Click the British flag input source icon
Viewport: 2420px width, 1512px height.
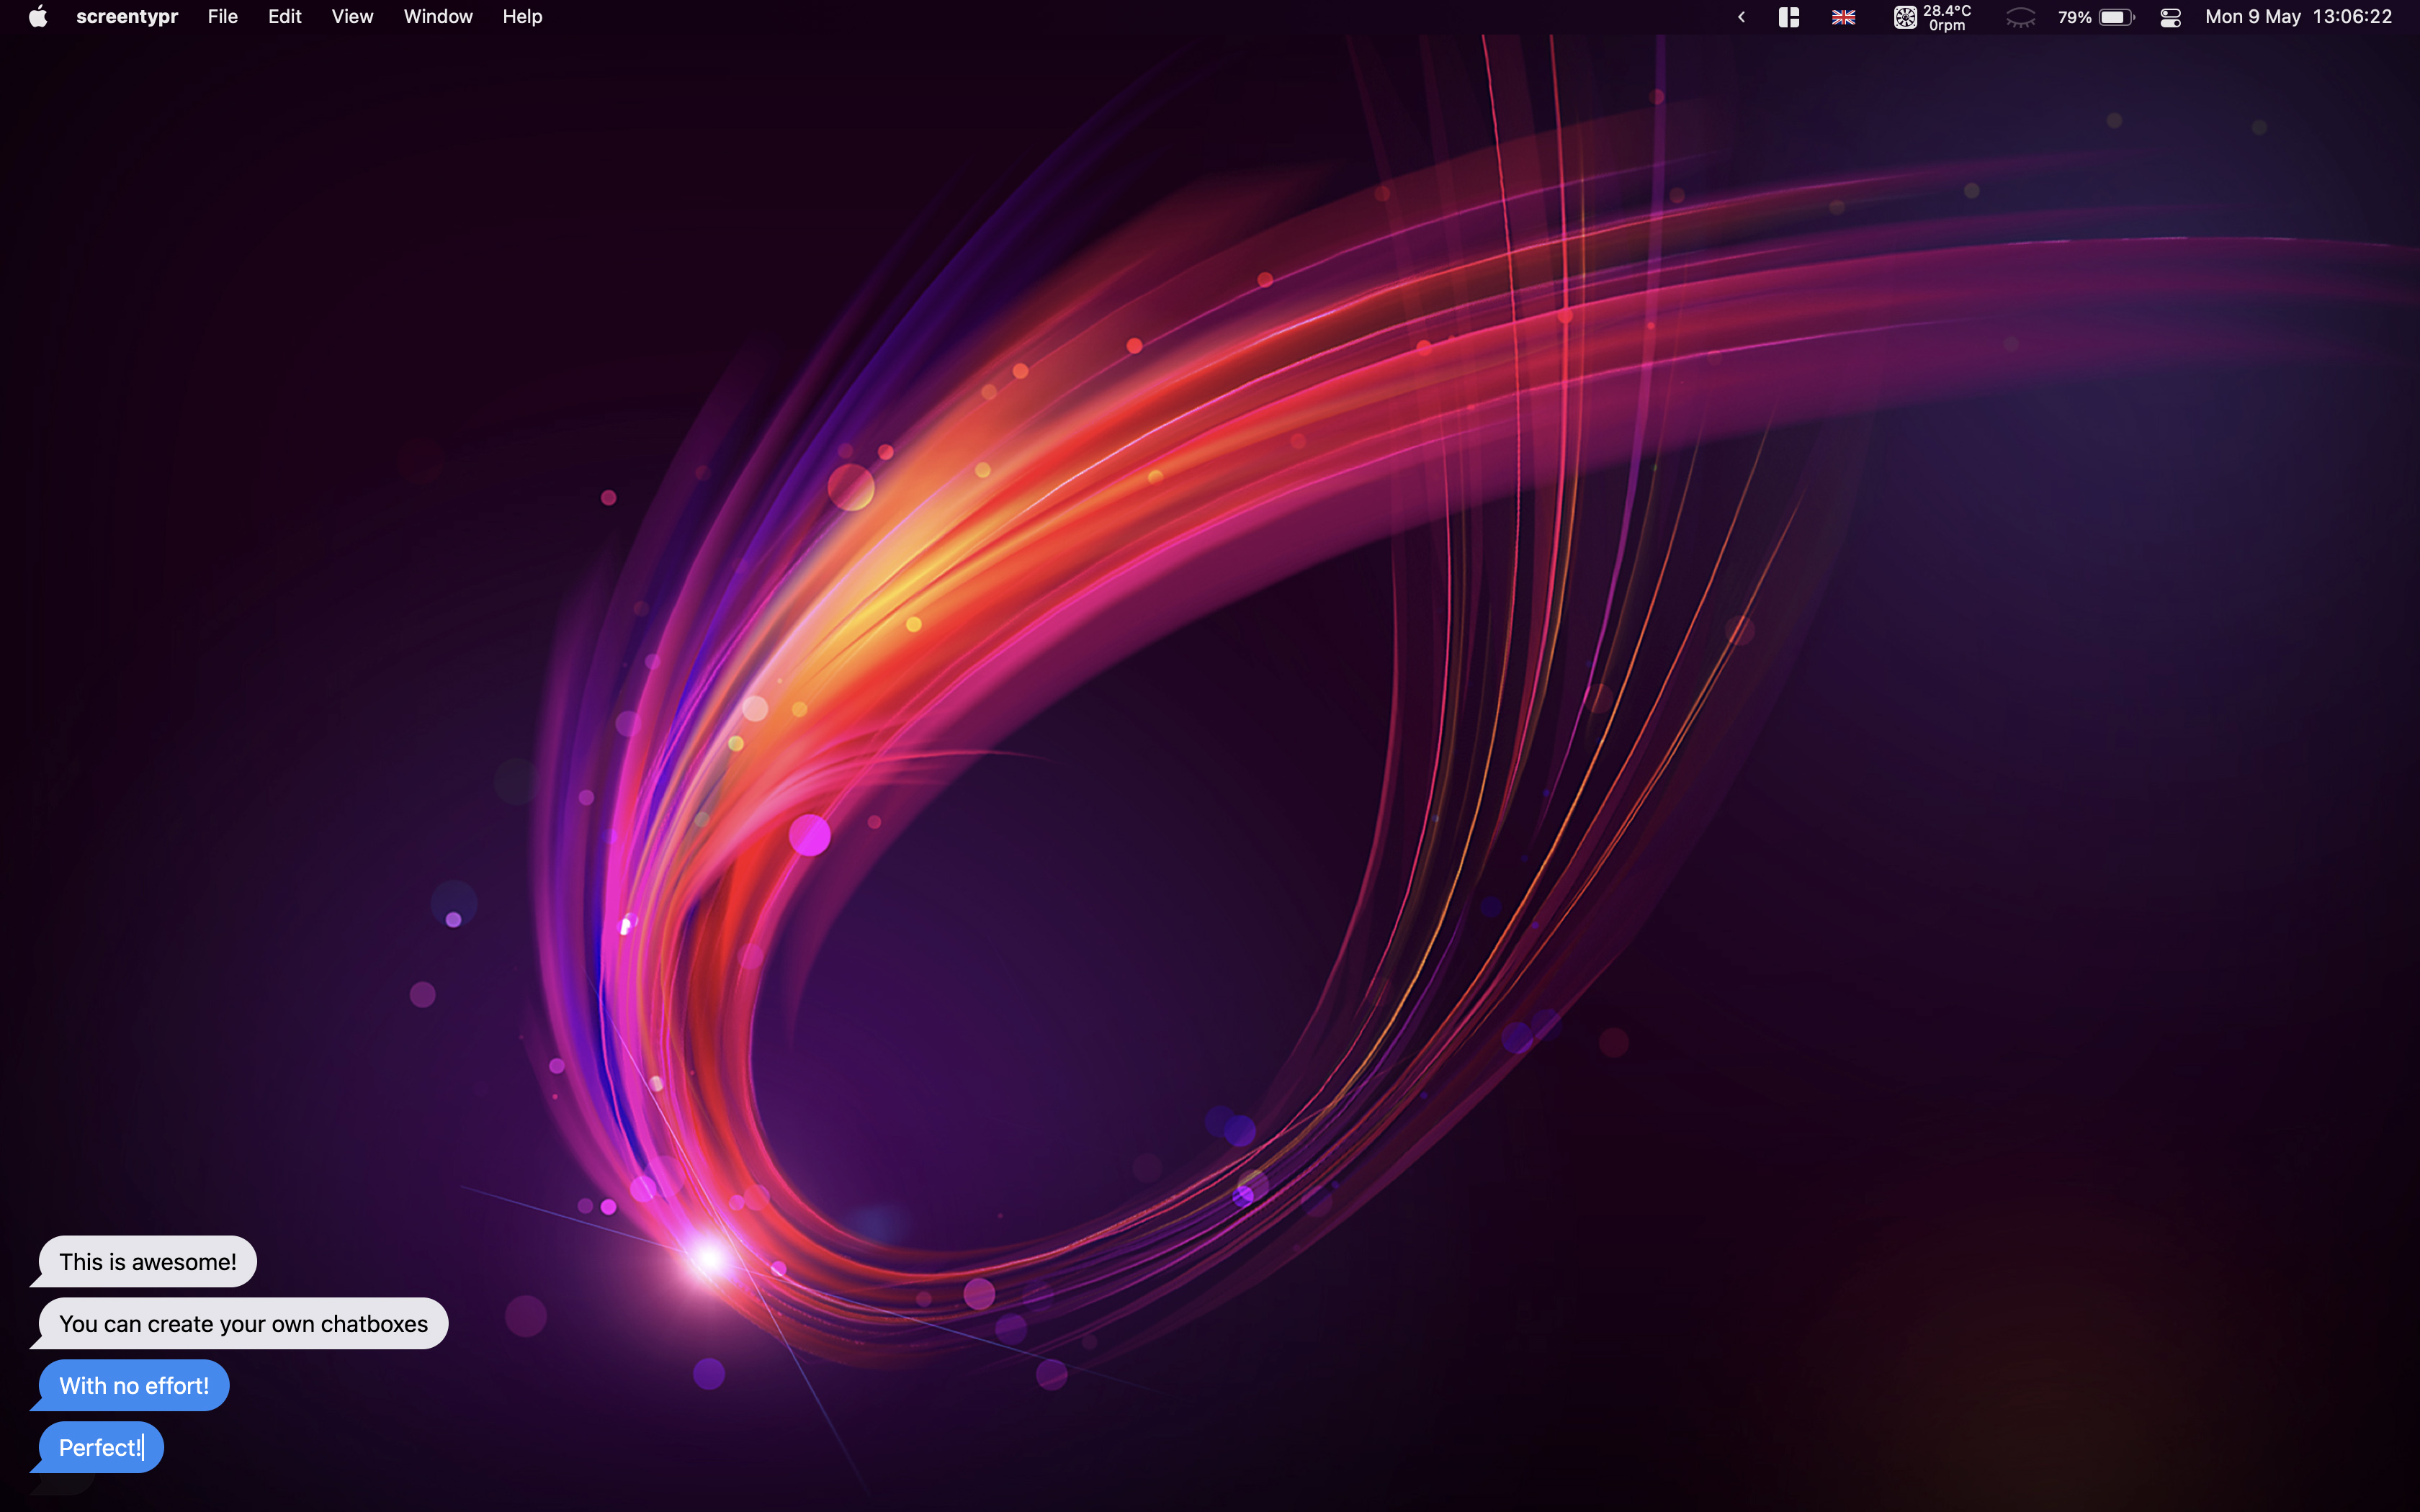[1843, 17]
